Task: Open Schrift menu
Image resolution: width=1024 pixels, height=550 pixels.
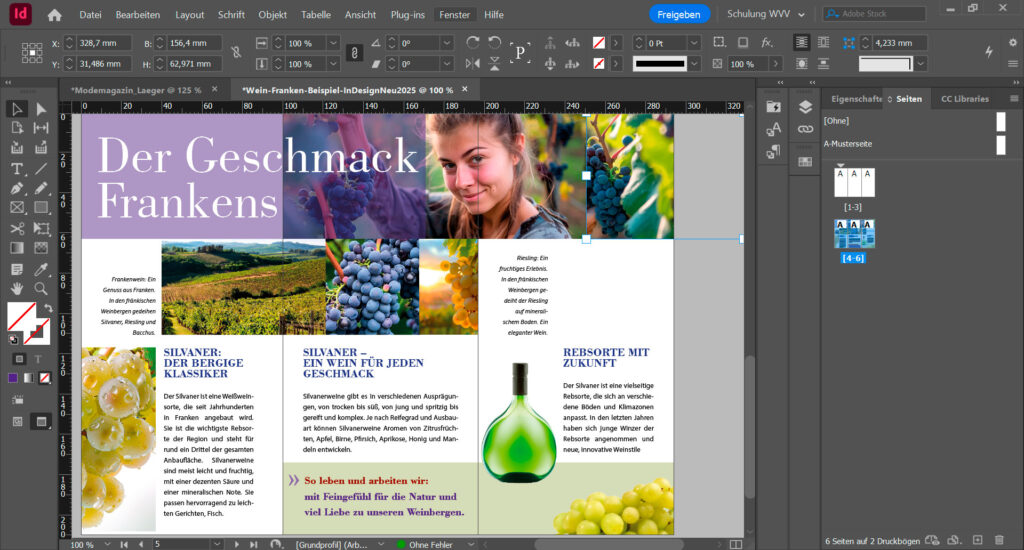Action: tap(231, 14)
